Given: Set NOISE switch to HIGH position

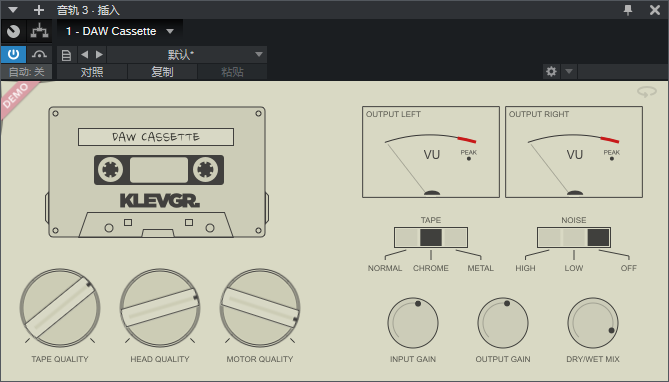Looking at the screenshot, I should [x=550, y=238].
